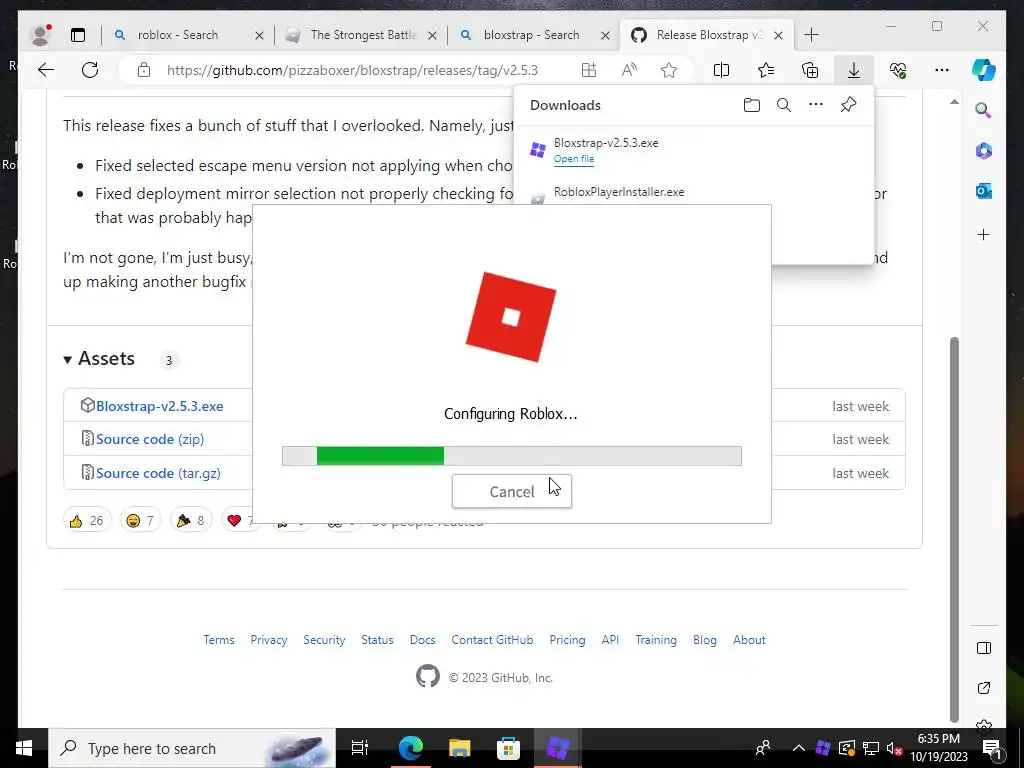Open split screen view

[x=721, y=70]
